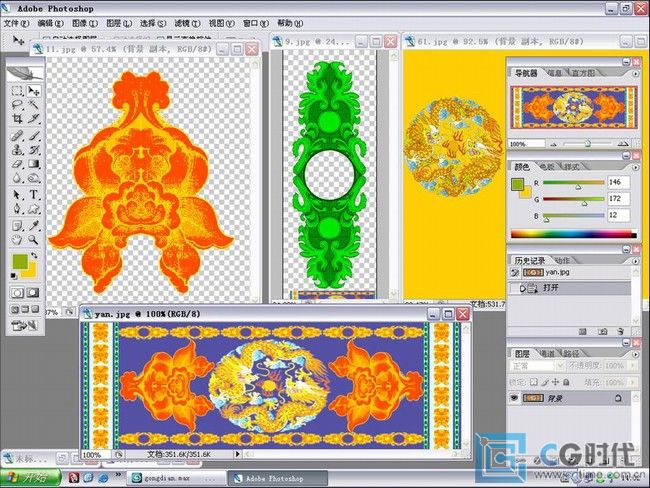
Task: Switch to Standard Screen Mode
Action: [15, 309]
